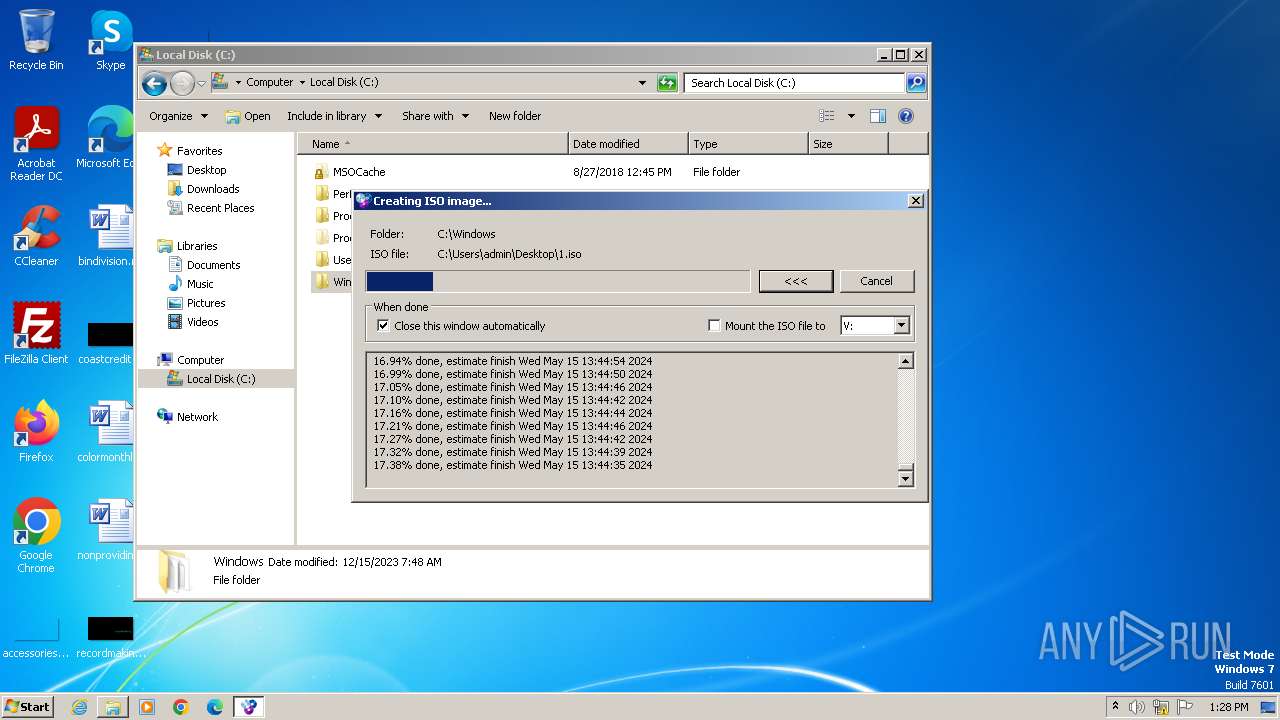This screenshot has width=1280, height=720.
Task: Open the Organize dropdown menu
Action: click(178, 116)
